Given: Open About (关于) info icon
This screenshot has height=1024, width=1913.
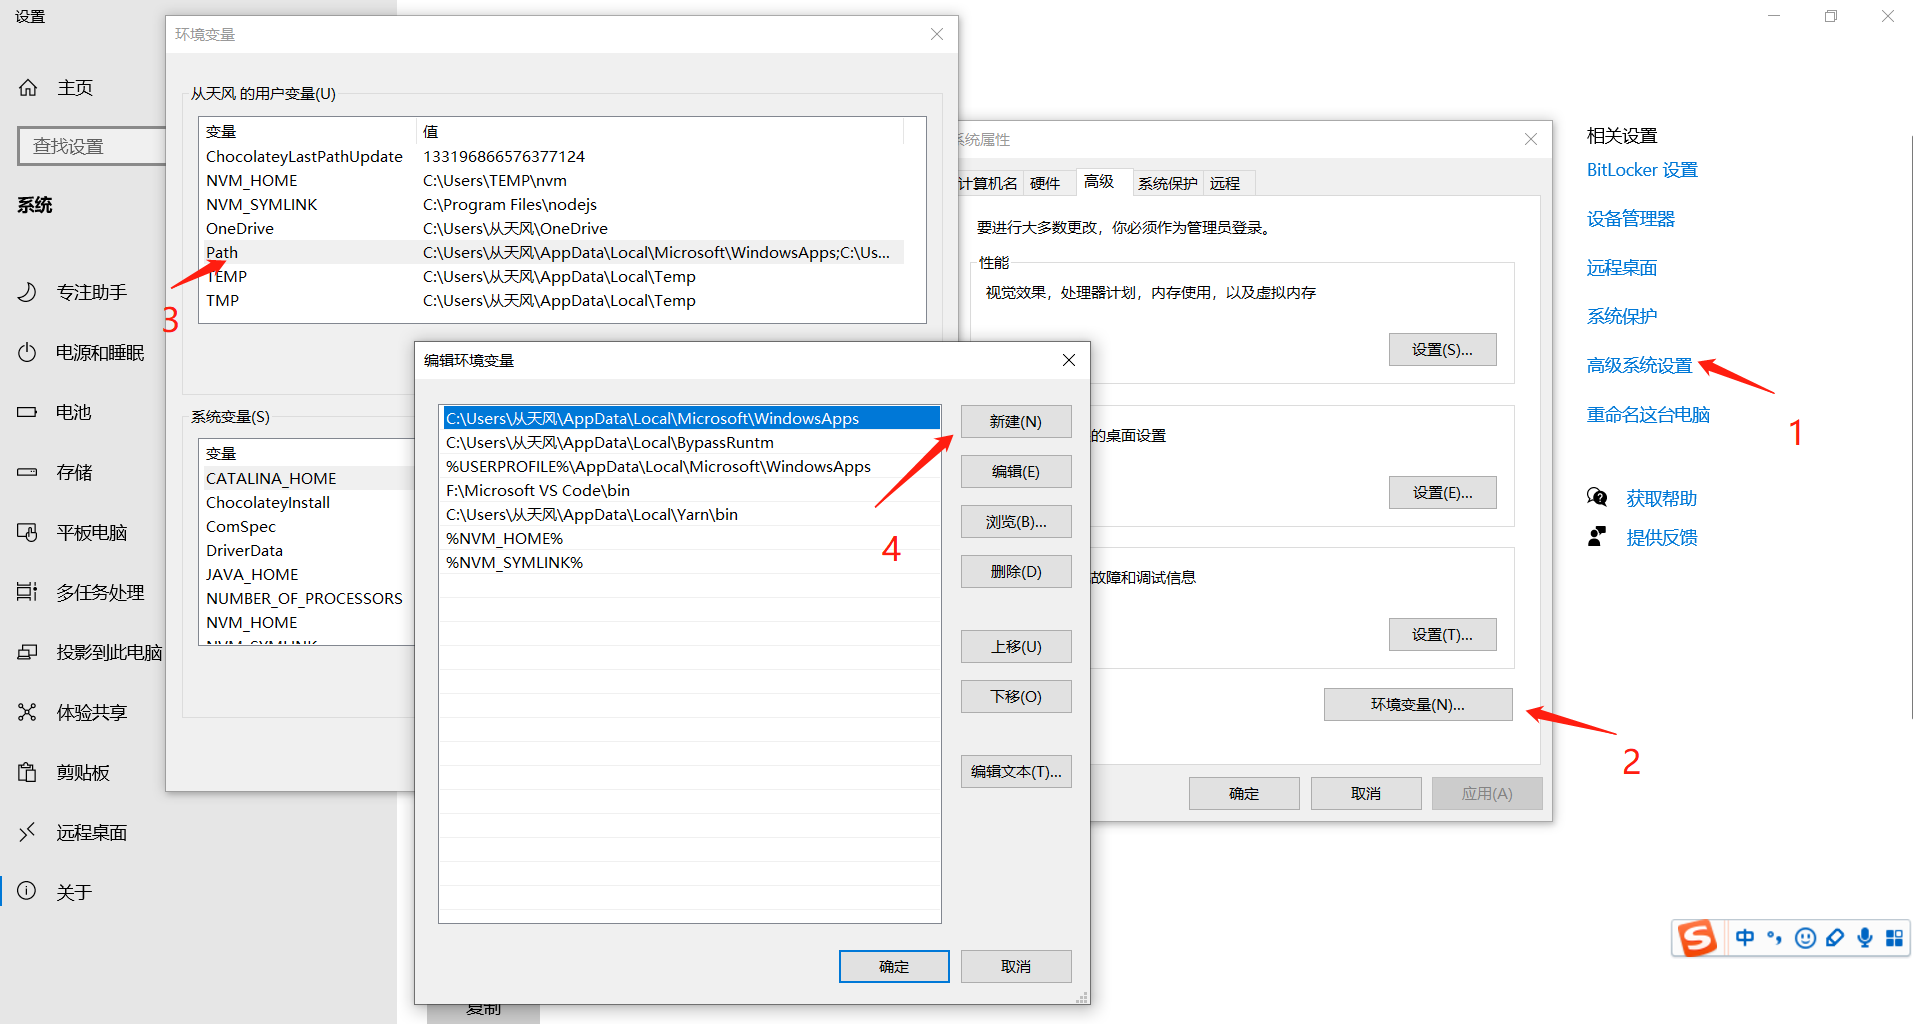Looking at the screenshot, I should pyautogui.click(x=27, y=891).
